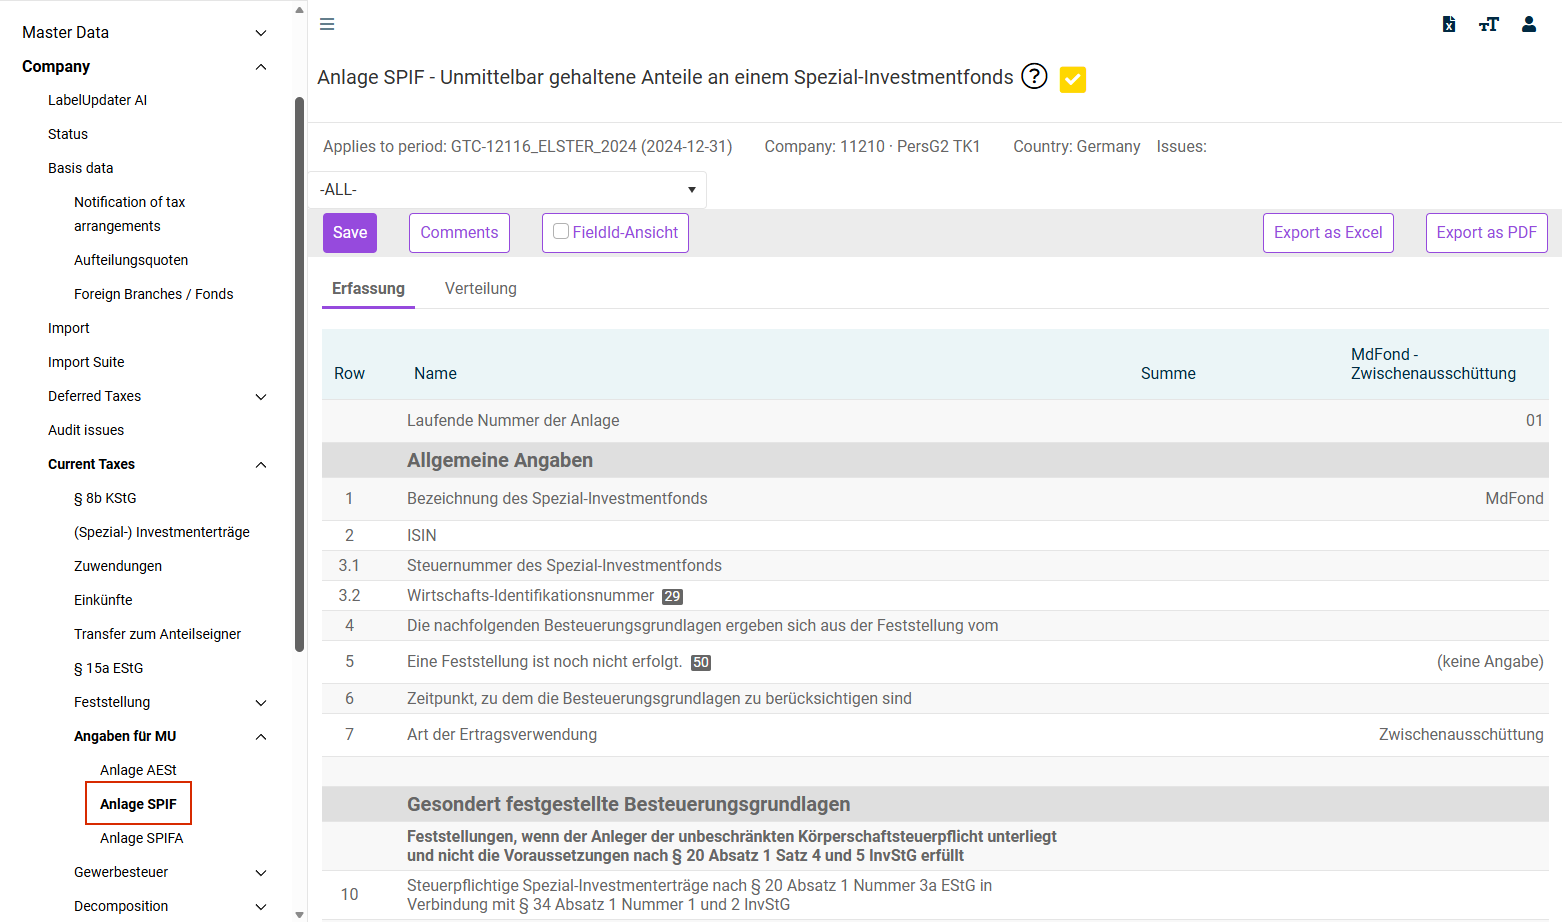Open the -ALL- dropdown
Image resolution: width=1562 pixels, height=922 pixels.
pyautogui.click(x=507, y=189)
